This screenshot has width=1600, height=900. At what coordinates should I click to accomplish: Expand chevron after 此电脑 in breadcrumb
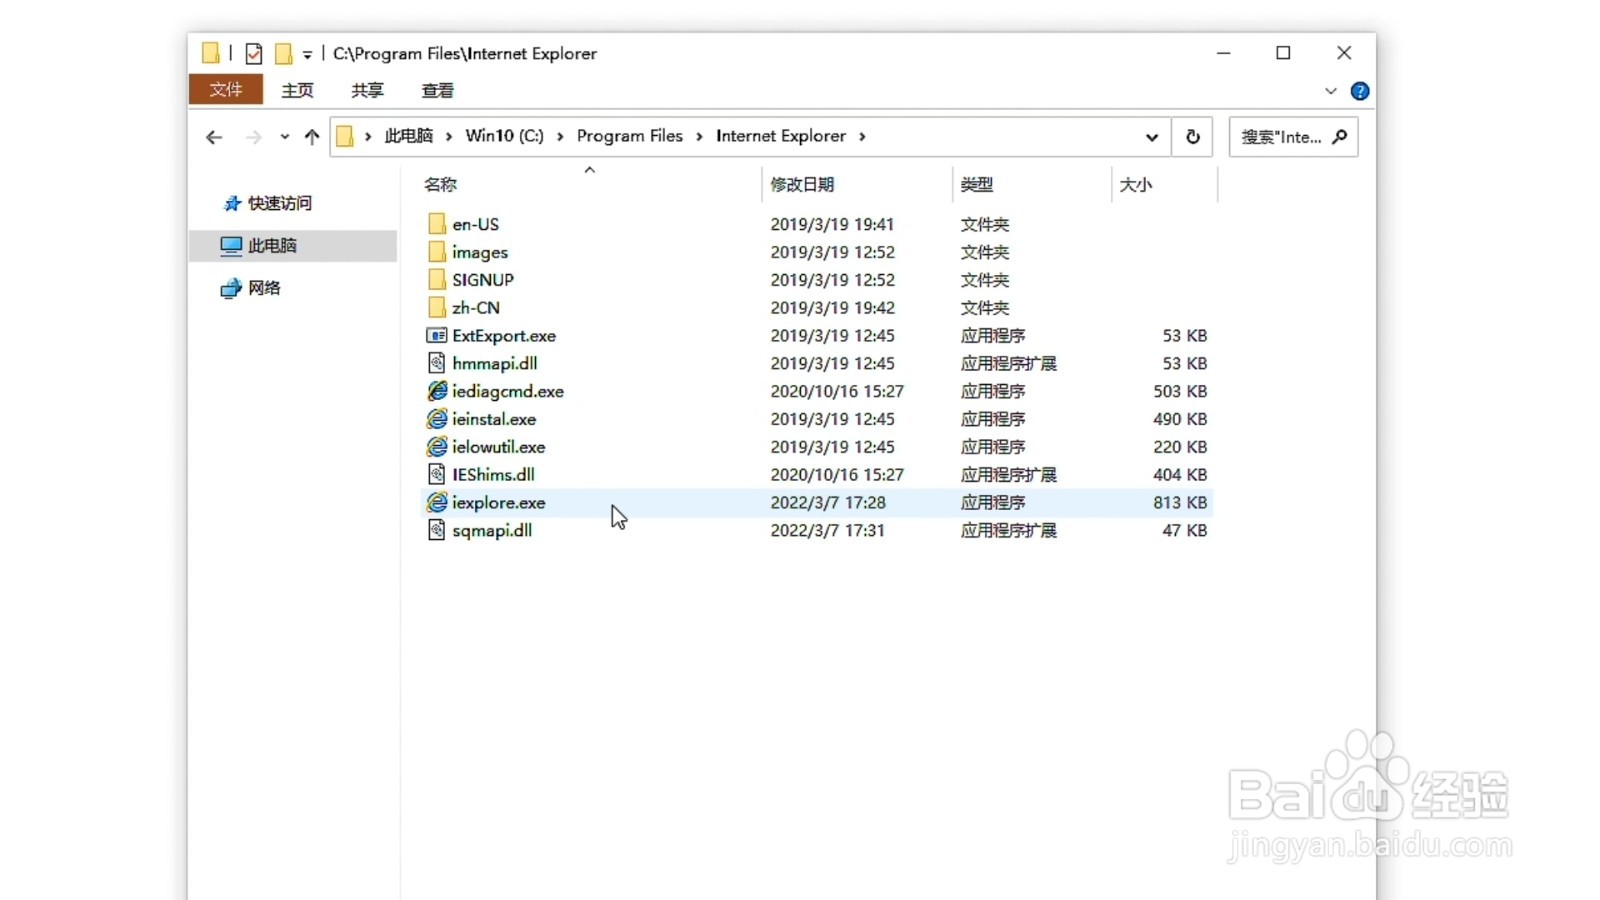click(x=449, y=136)
